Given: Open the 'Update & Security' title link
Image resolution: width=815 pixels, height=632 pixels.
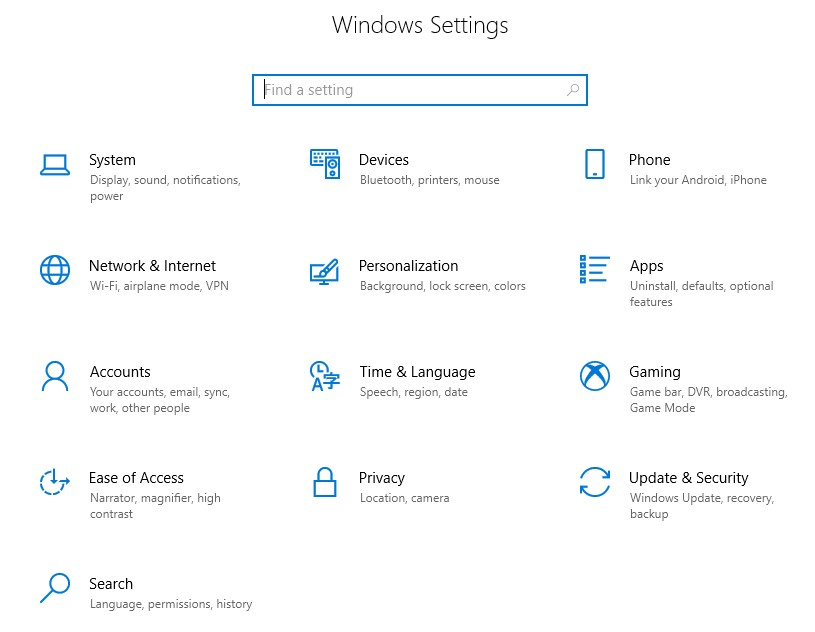Looking at the screenshot, I should pos(688,478).
